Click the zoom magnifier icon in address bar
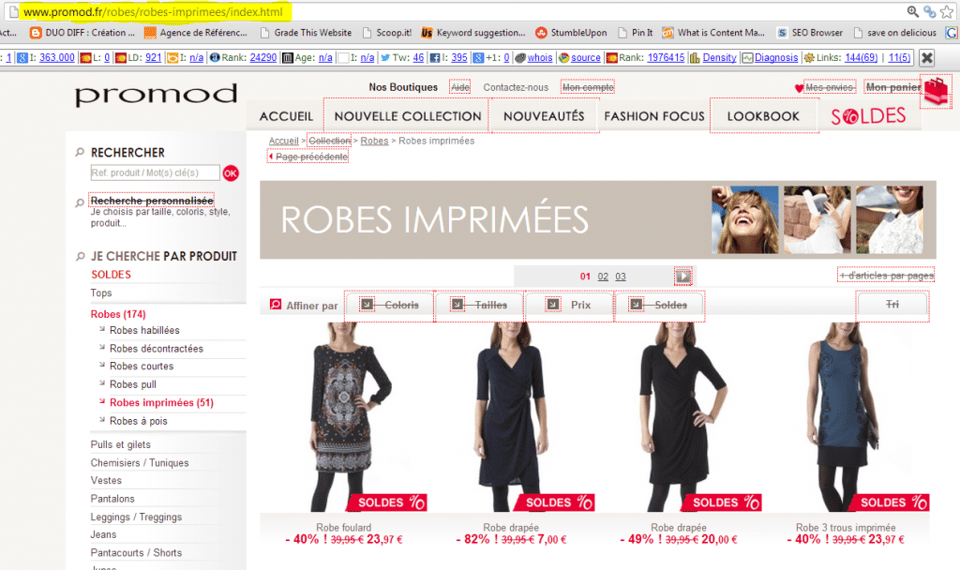 click(x=912, y=12)
